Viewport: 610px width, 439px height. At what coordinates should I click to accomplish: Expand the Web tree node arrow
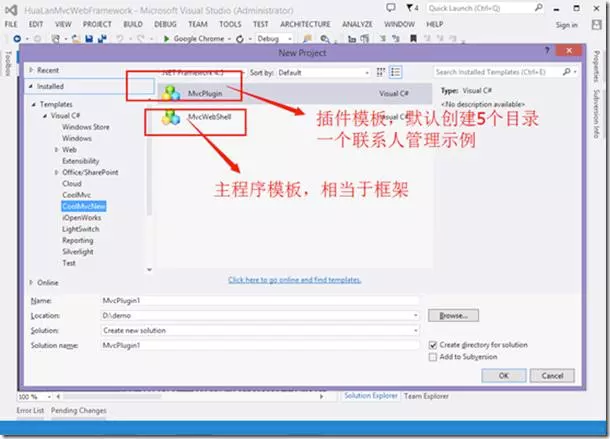(x=56, y=149)
